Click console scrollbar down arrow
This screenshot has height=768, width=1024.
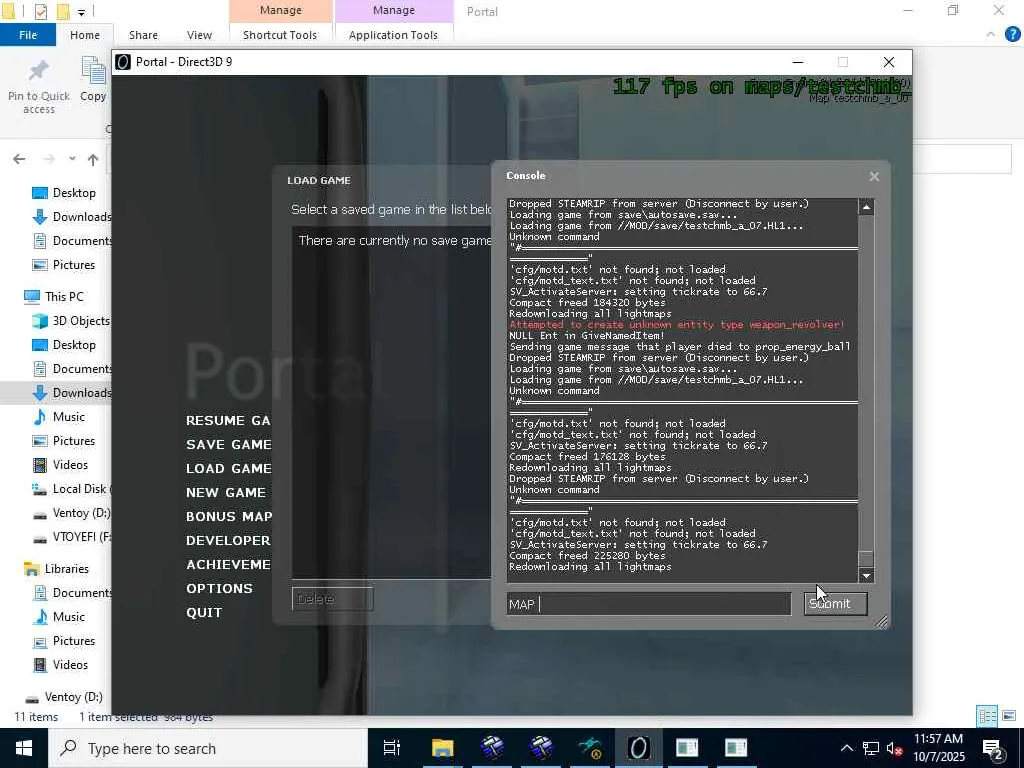(866, 575)
